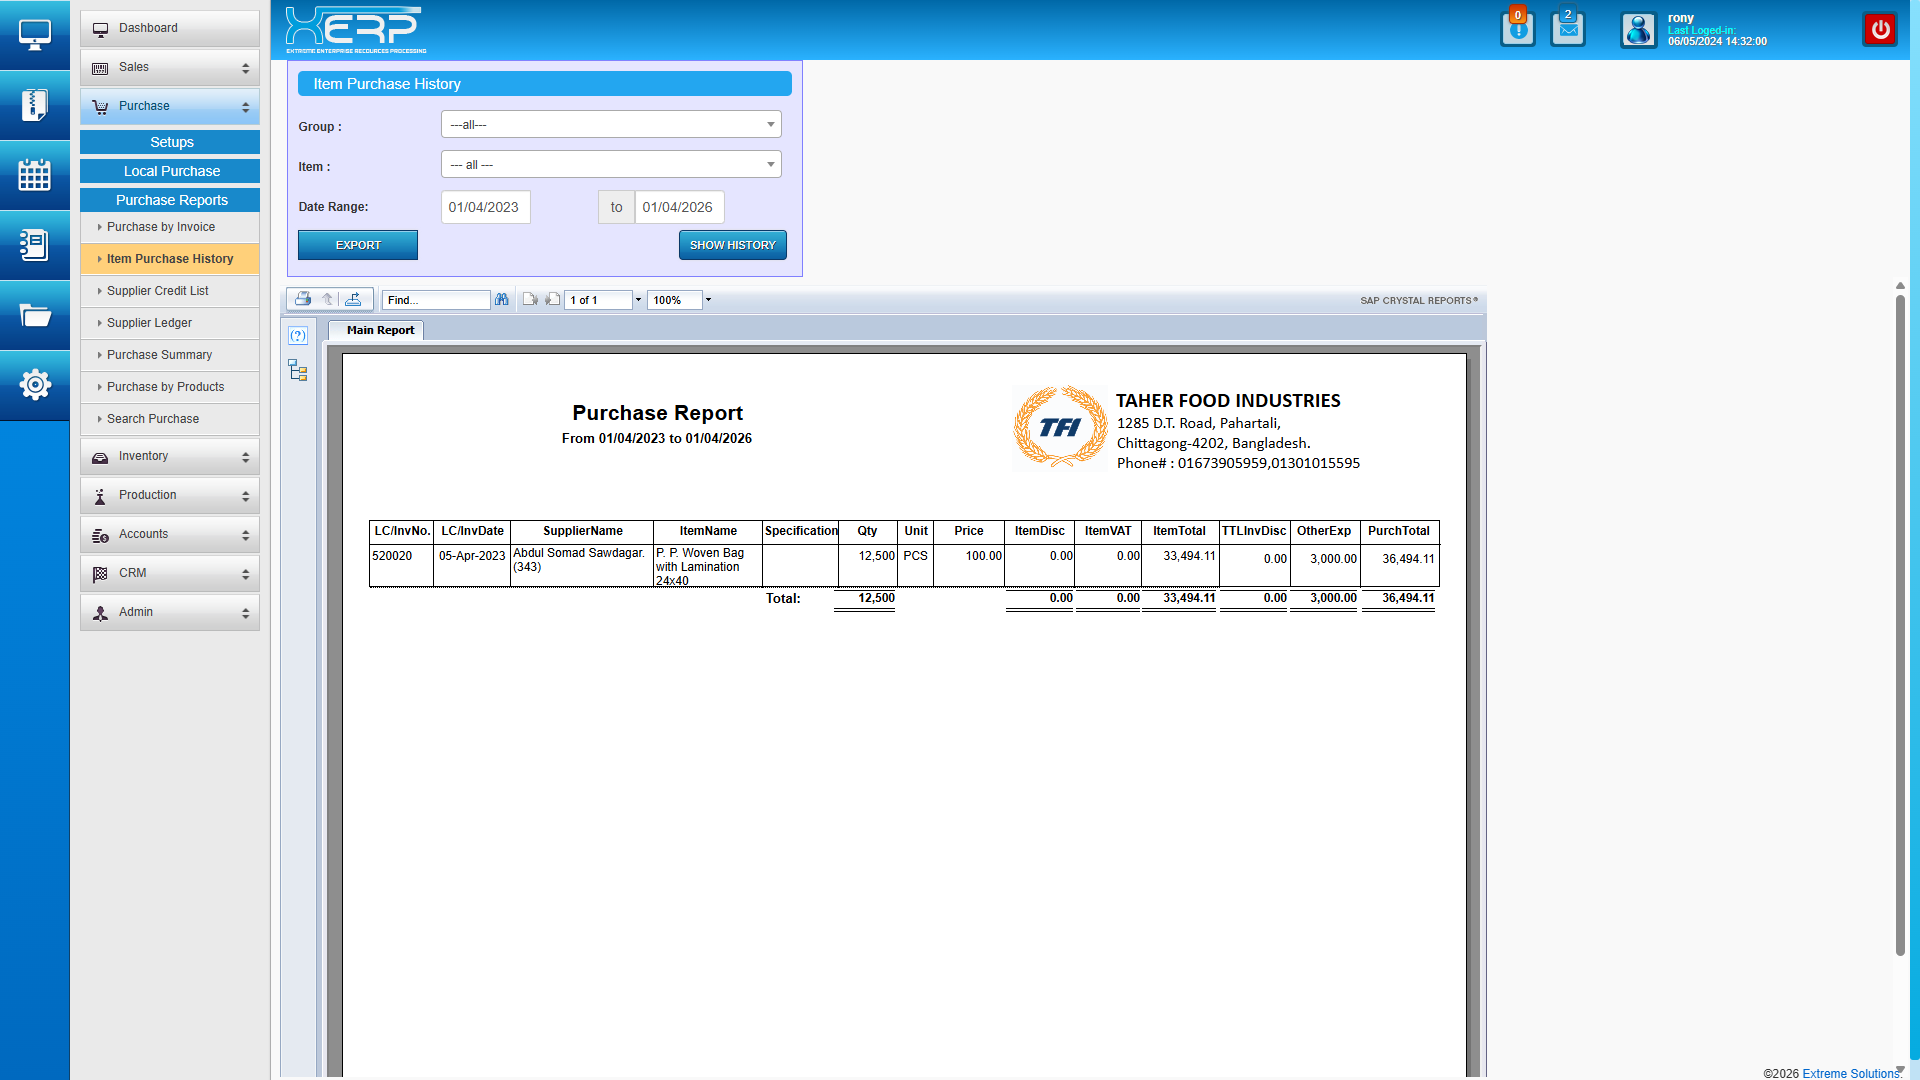1920x1080 pixels.
Task: Open the alert notifications icon
Action: 1517,29
